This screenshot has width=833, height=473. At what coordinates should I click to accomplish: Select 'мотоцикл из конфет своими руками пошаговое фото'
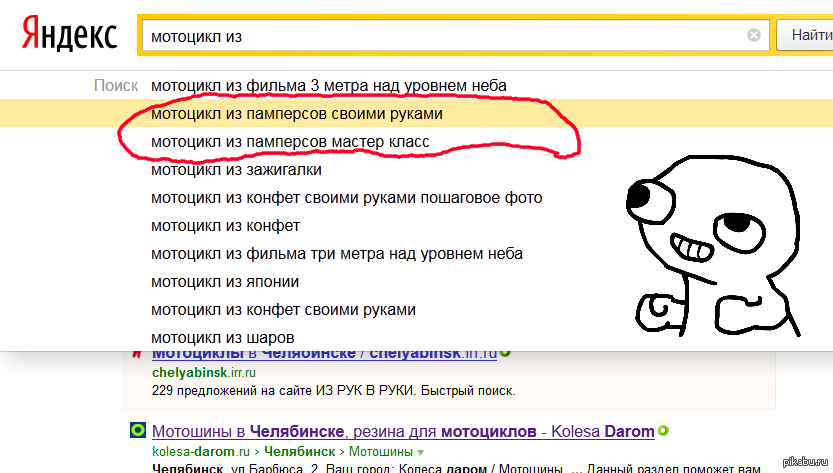point(346,198)
